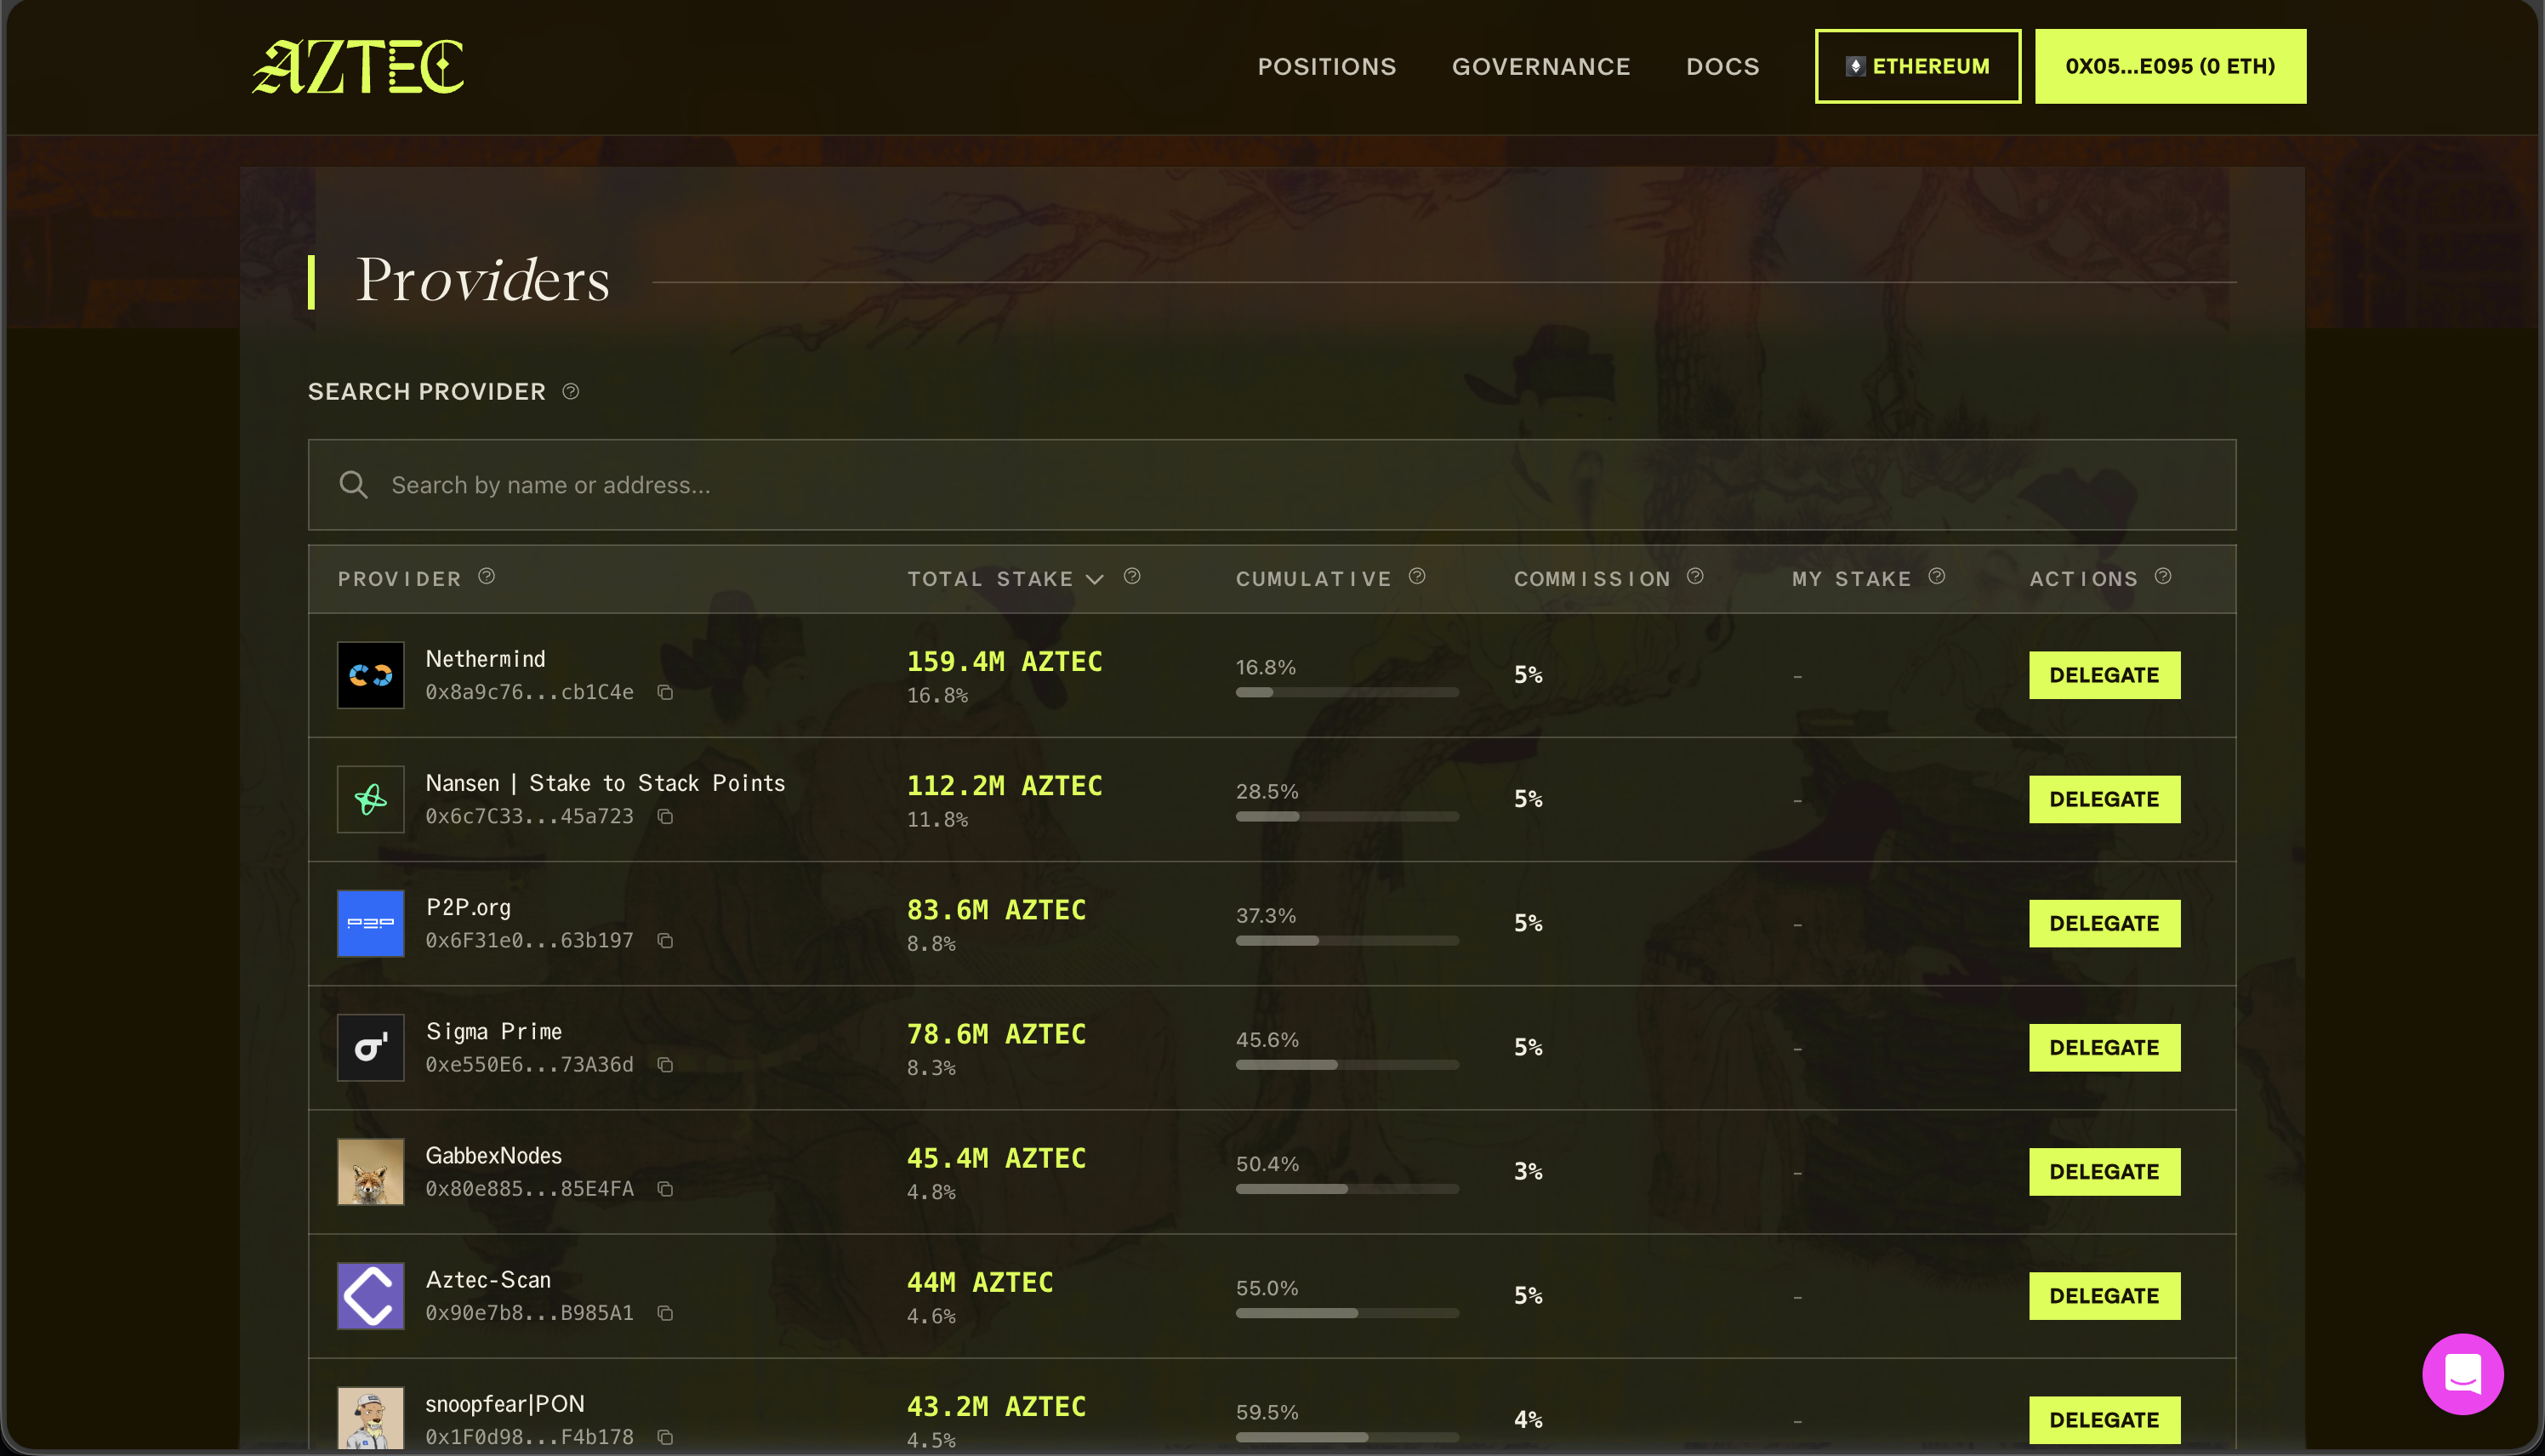Open the Docs link
Viewport: 2545px width, 1456px height.
(x=1722, y=66)
